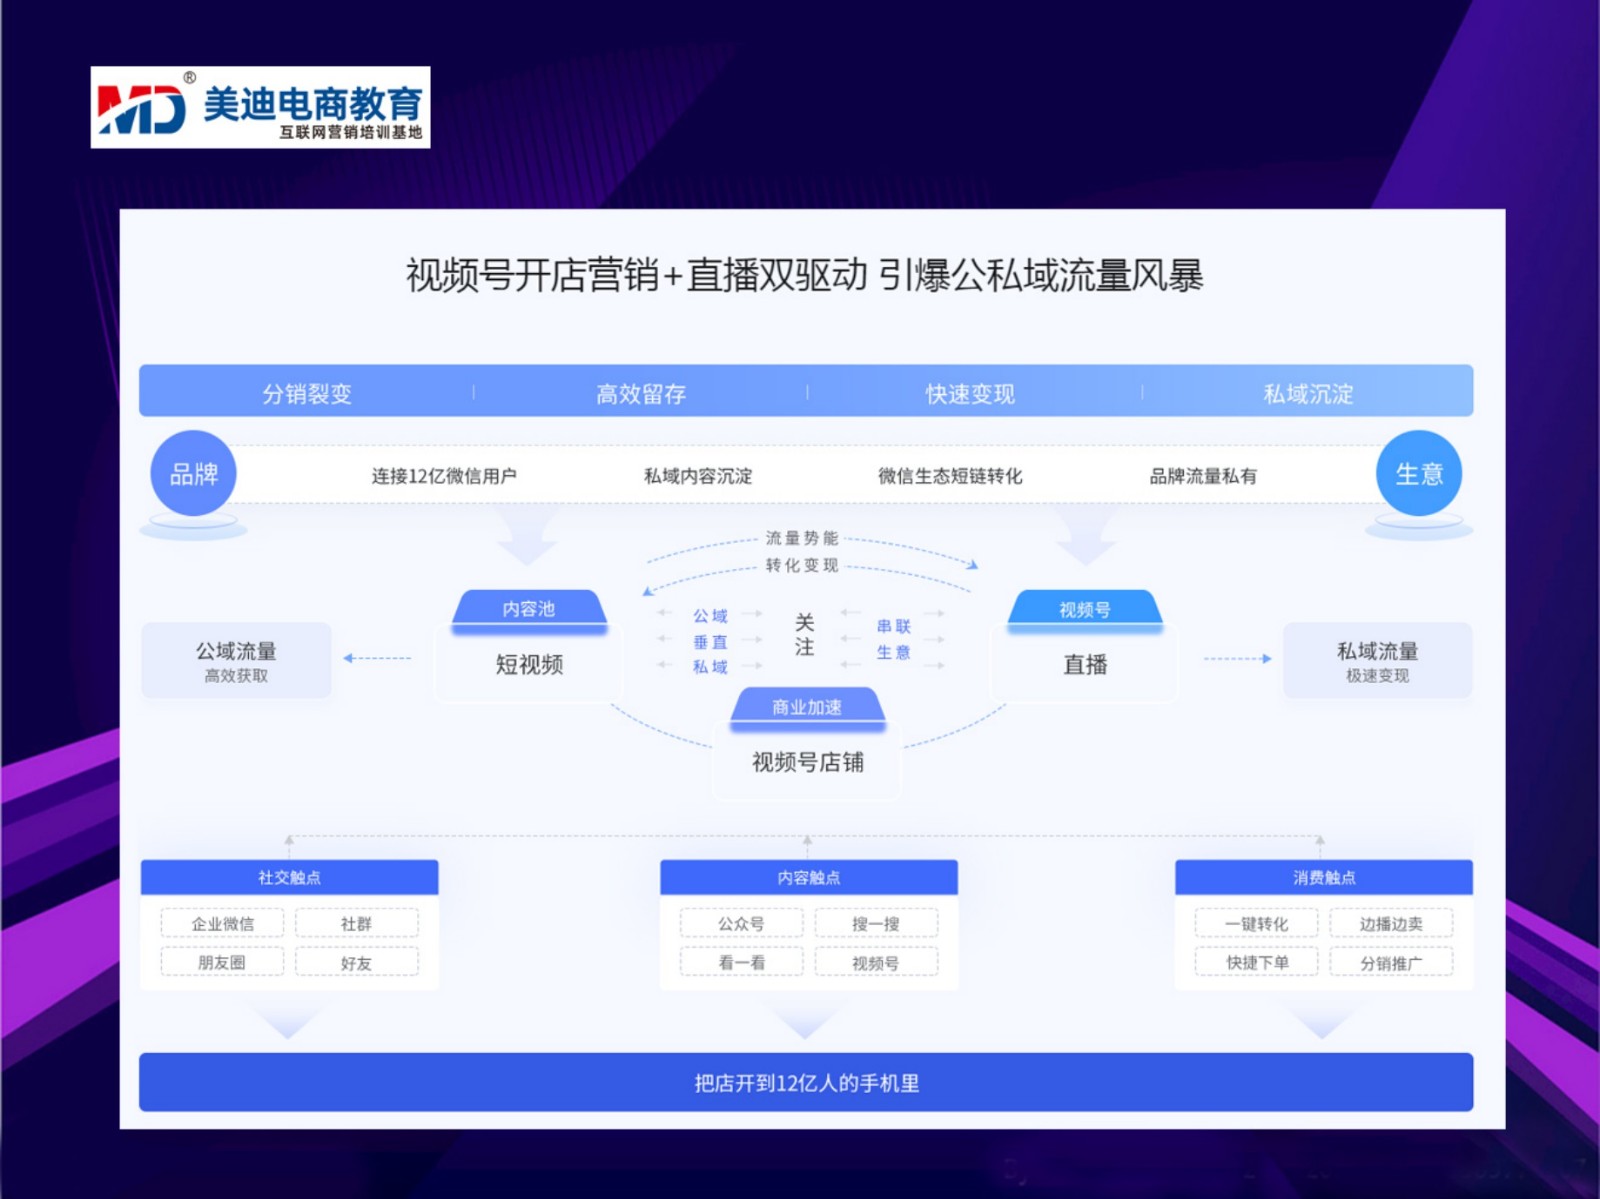The image size is (1600, 1199).
Task: Select the 分销推广 option
Action: click(1391, 963)
